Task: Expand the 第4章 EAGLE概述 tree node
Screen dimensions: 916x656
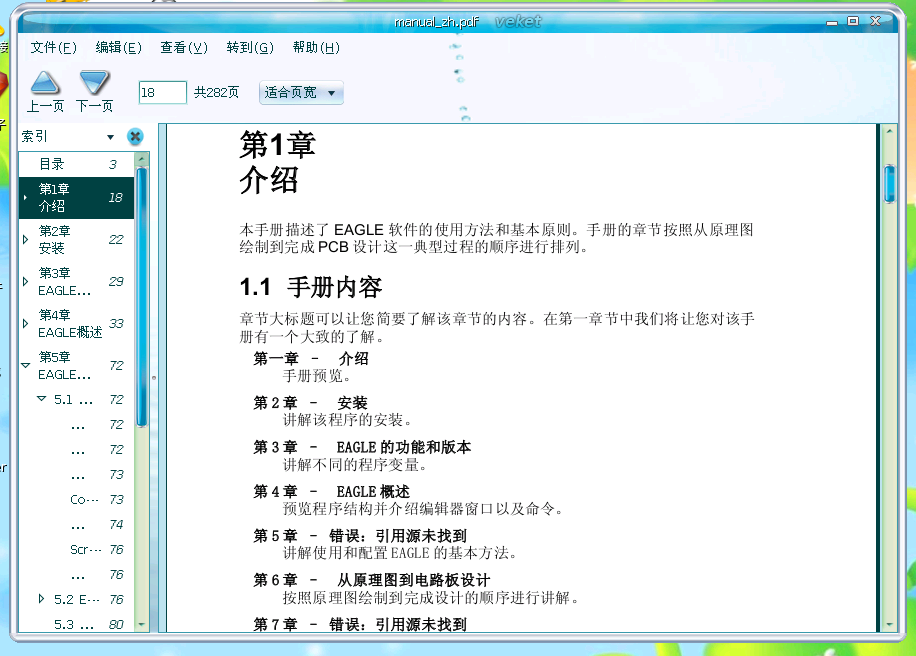Action: point(25,324)
